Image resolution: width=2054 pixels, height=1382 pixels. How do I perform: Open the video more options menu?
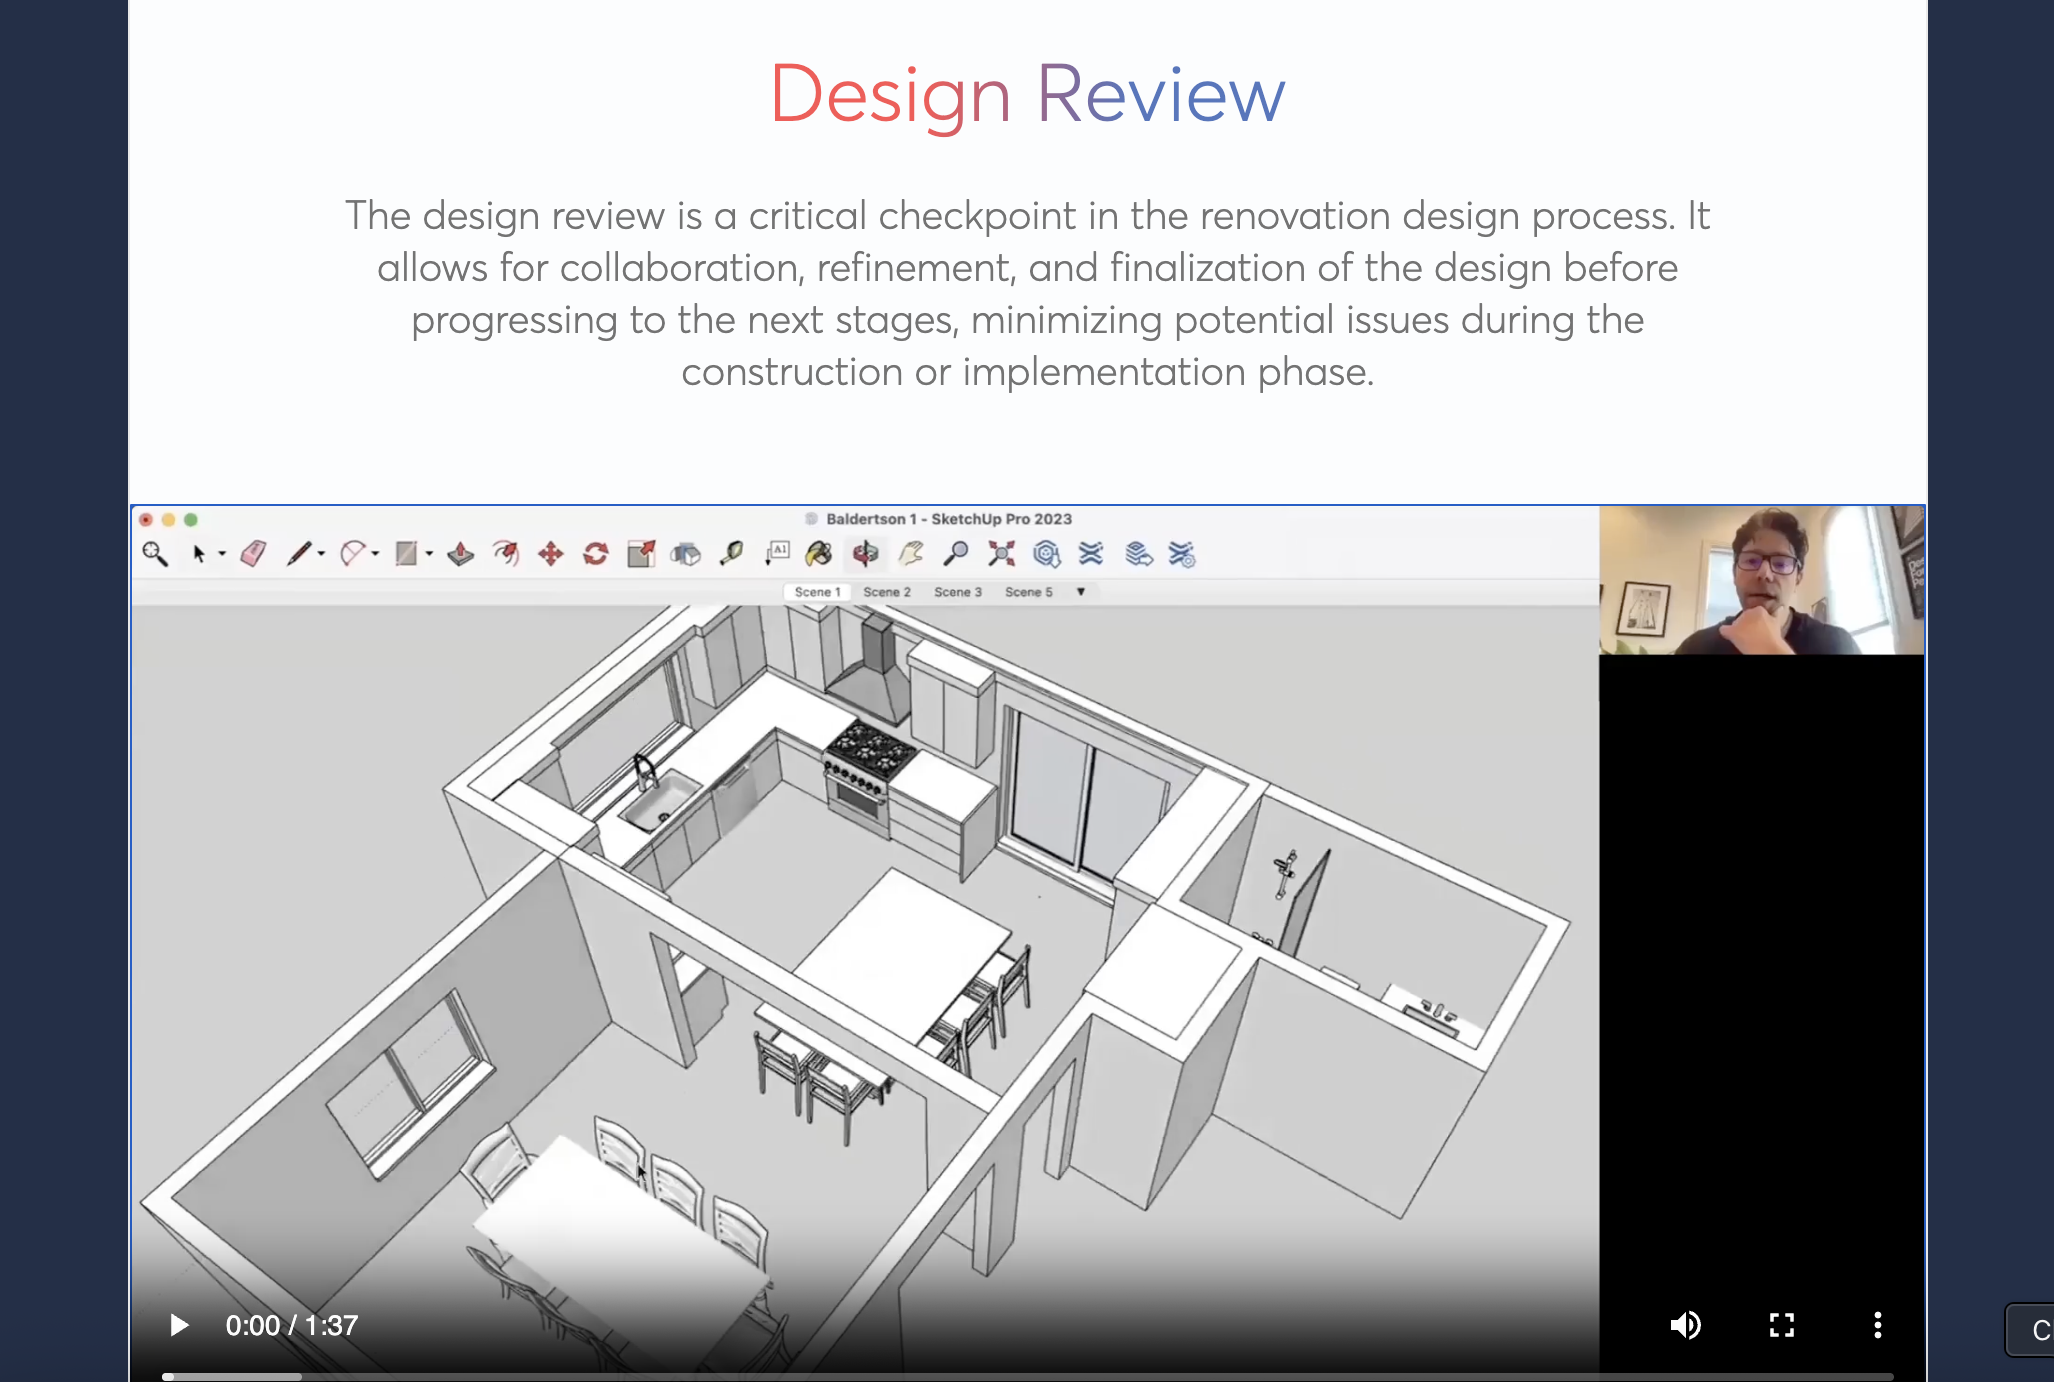(1877, 1325)
